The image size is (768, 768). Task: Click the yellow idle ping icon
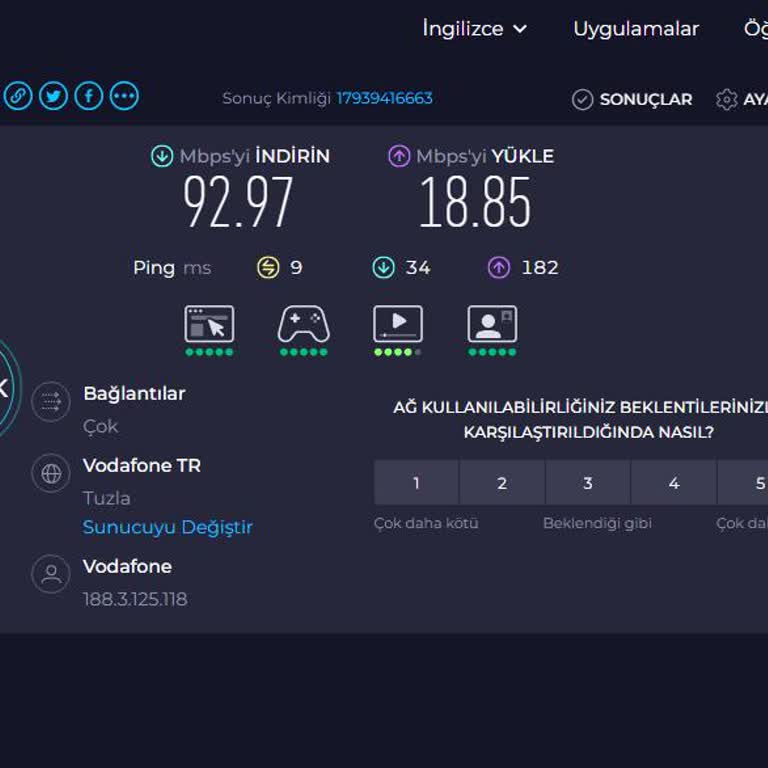268,267
